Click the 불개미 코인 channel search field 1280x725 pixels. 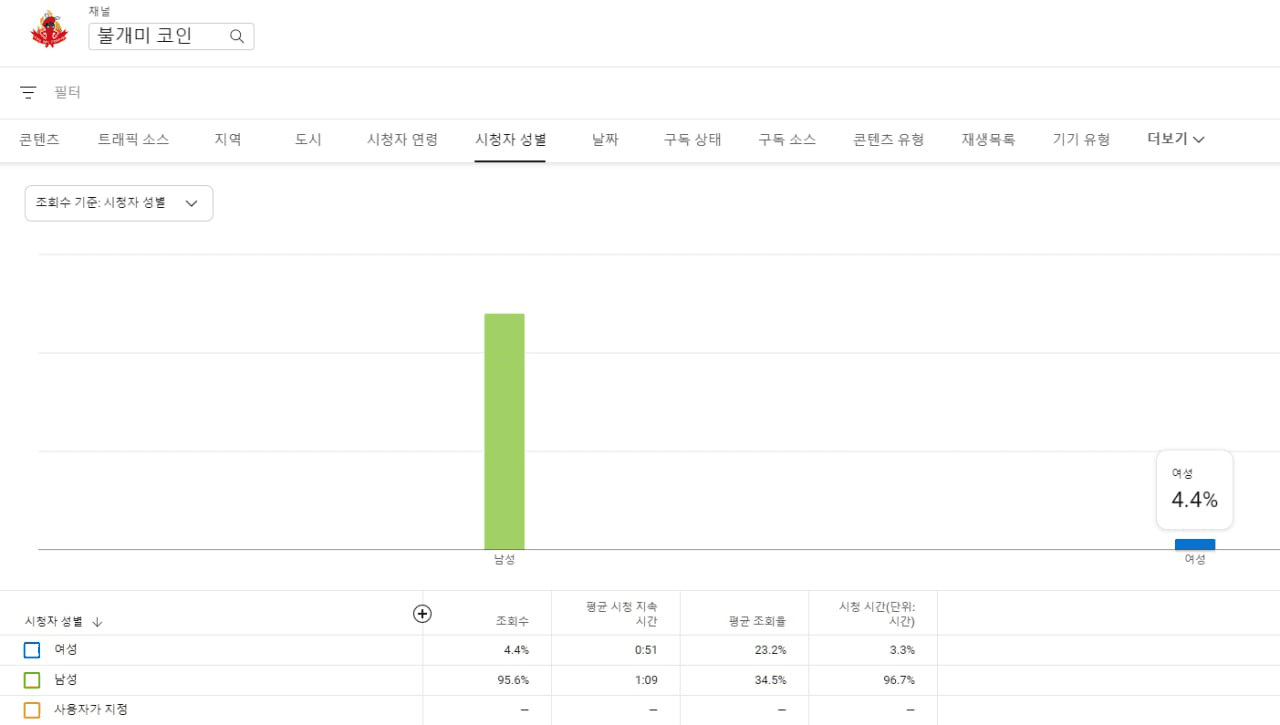click(x=158, y=37)
